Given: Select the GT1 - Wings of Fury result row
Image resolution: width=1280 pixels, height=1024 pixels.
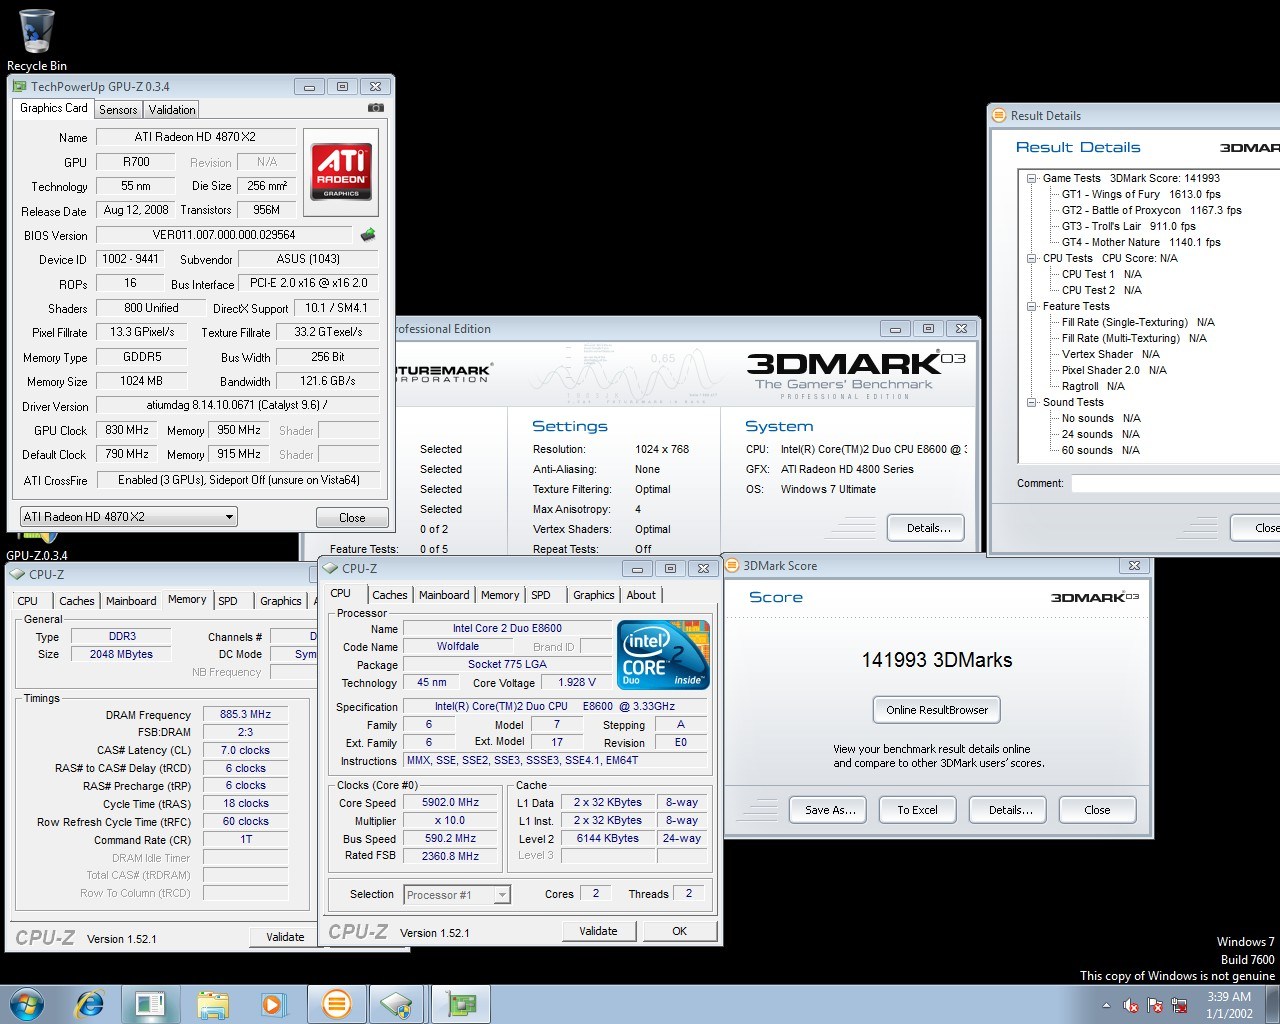Looking at the screenshot, I should pyautogui.click(x=1141, y=194).
